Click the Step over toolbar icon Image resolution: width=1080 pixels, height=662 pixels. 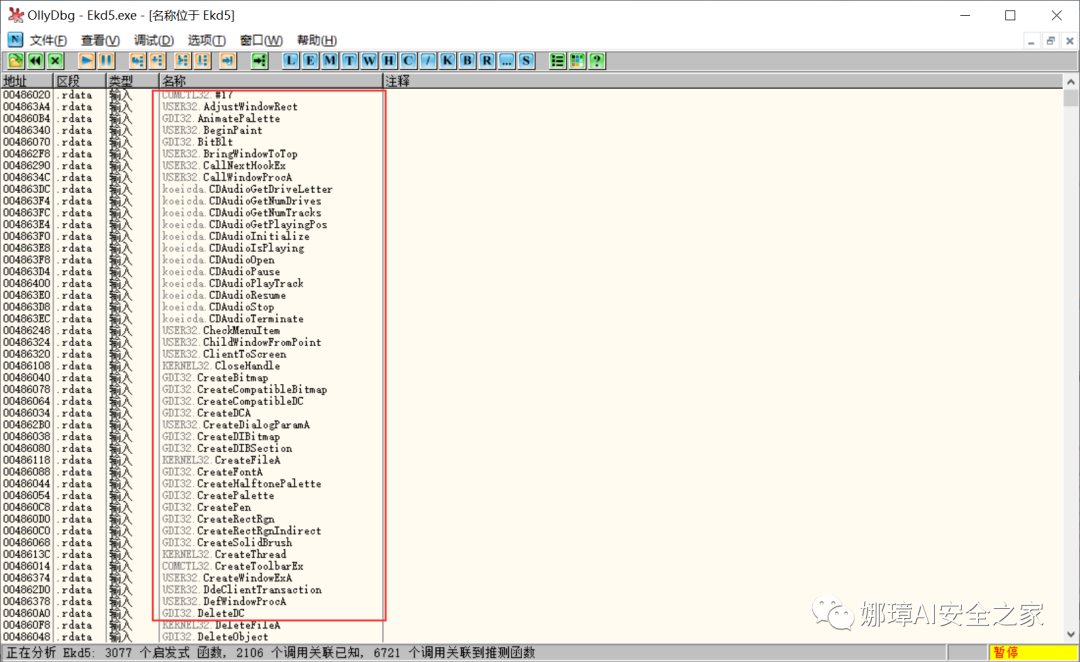tap(157, 61)
